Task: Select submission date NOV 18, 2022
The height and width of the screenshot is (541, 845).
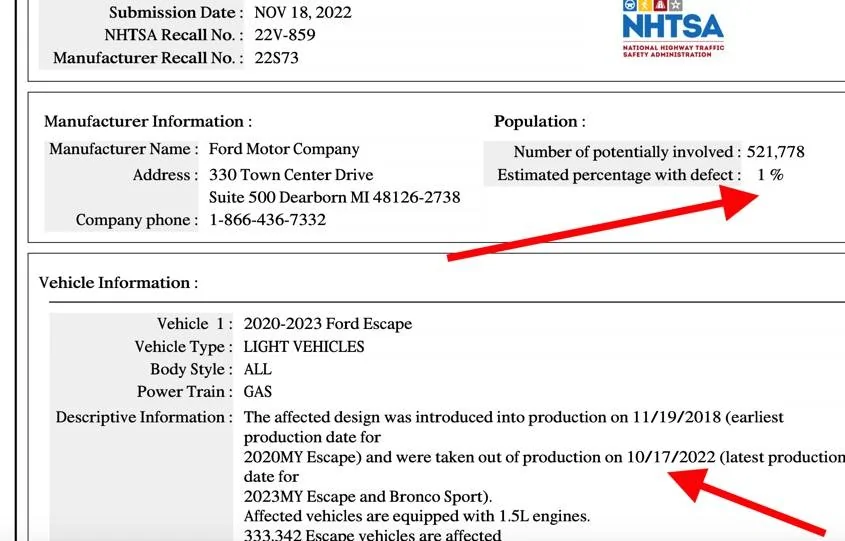Action: (302, 12)
